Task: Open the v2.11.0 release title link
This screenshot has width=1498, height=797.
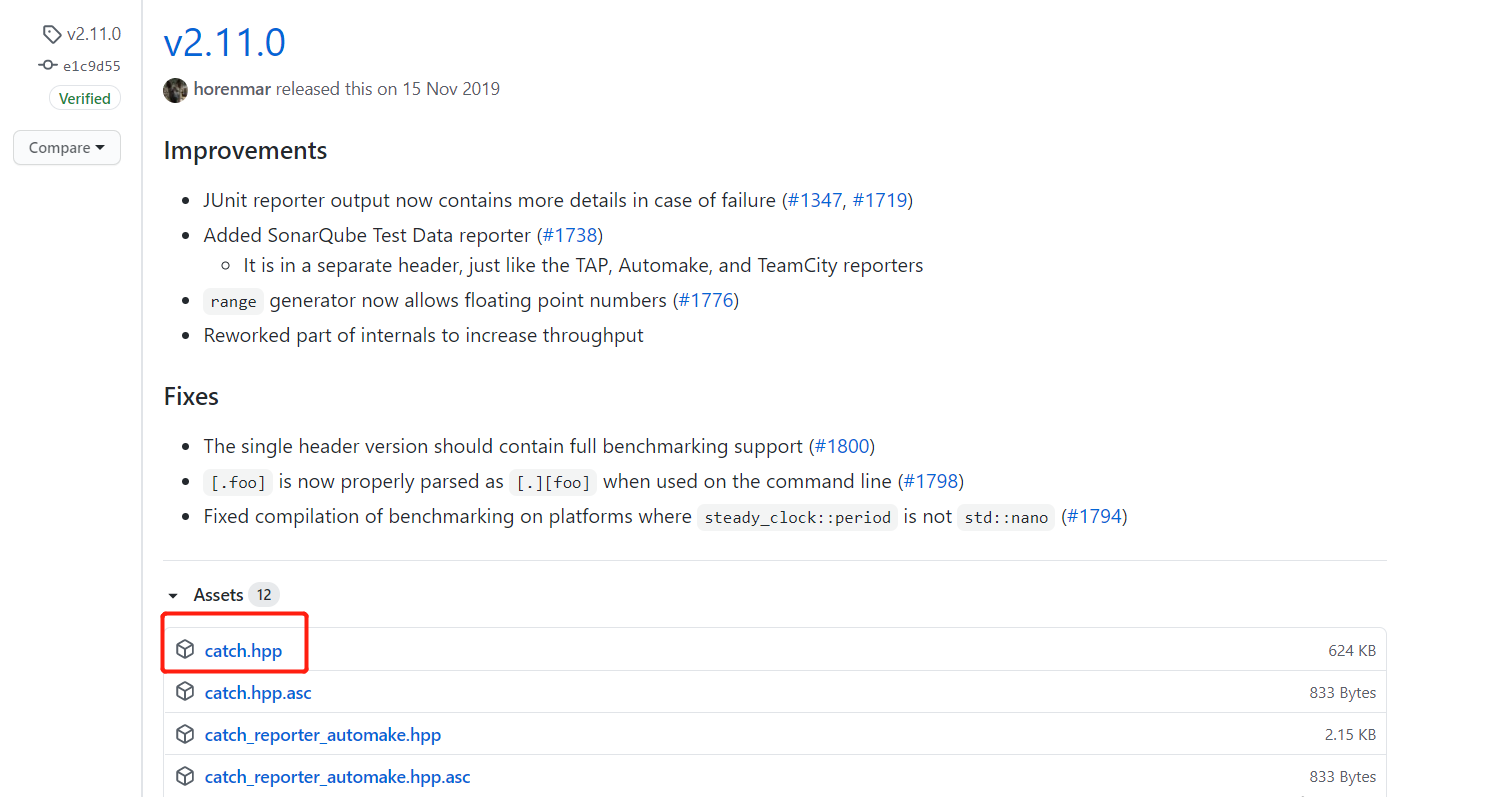Action: coord(224,43)
